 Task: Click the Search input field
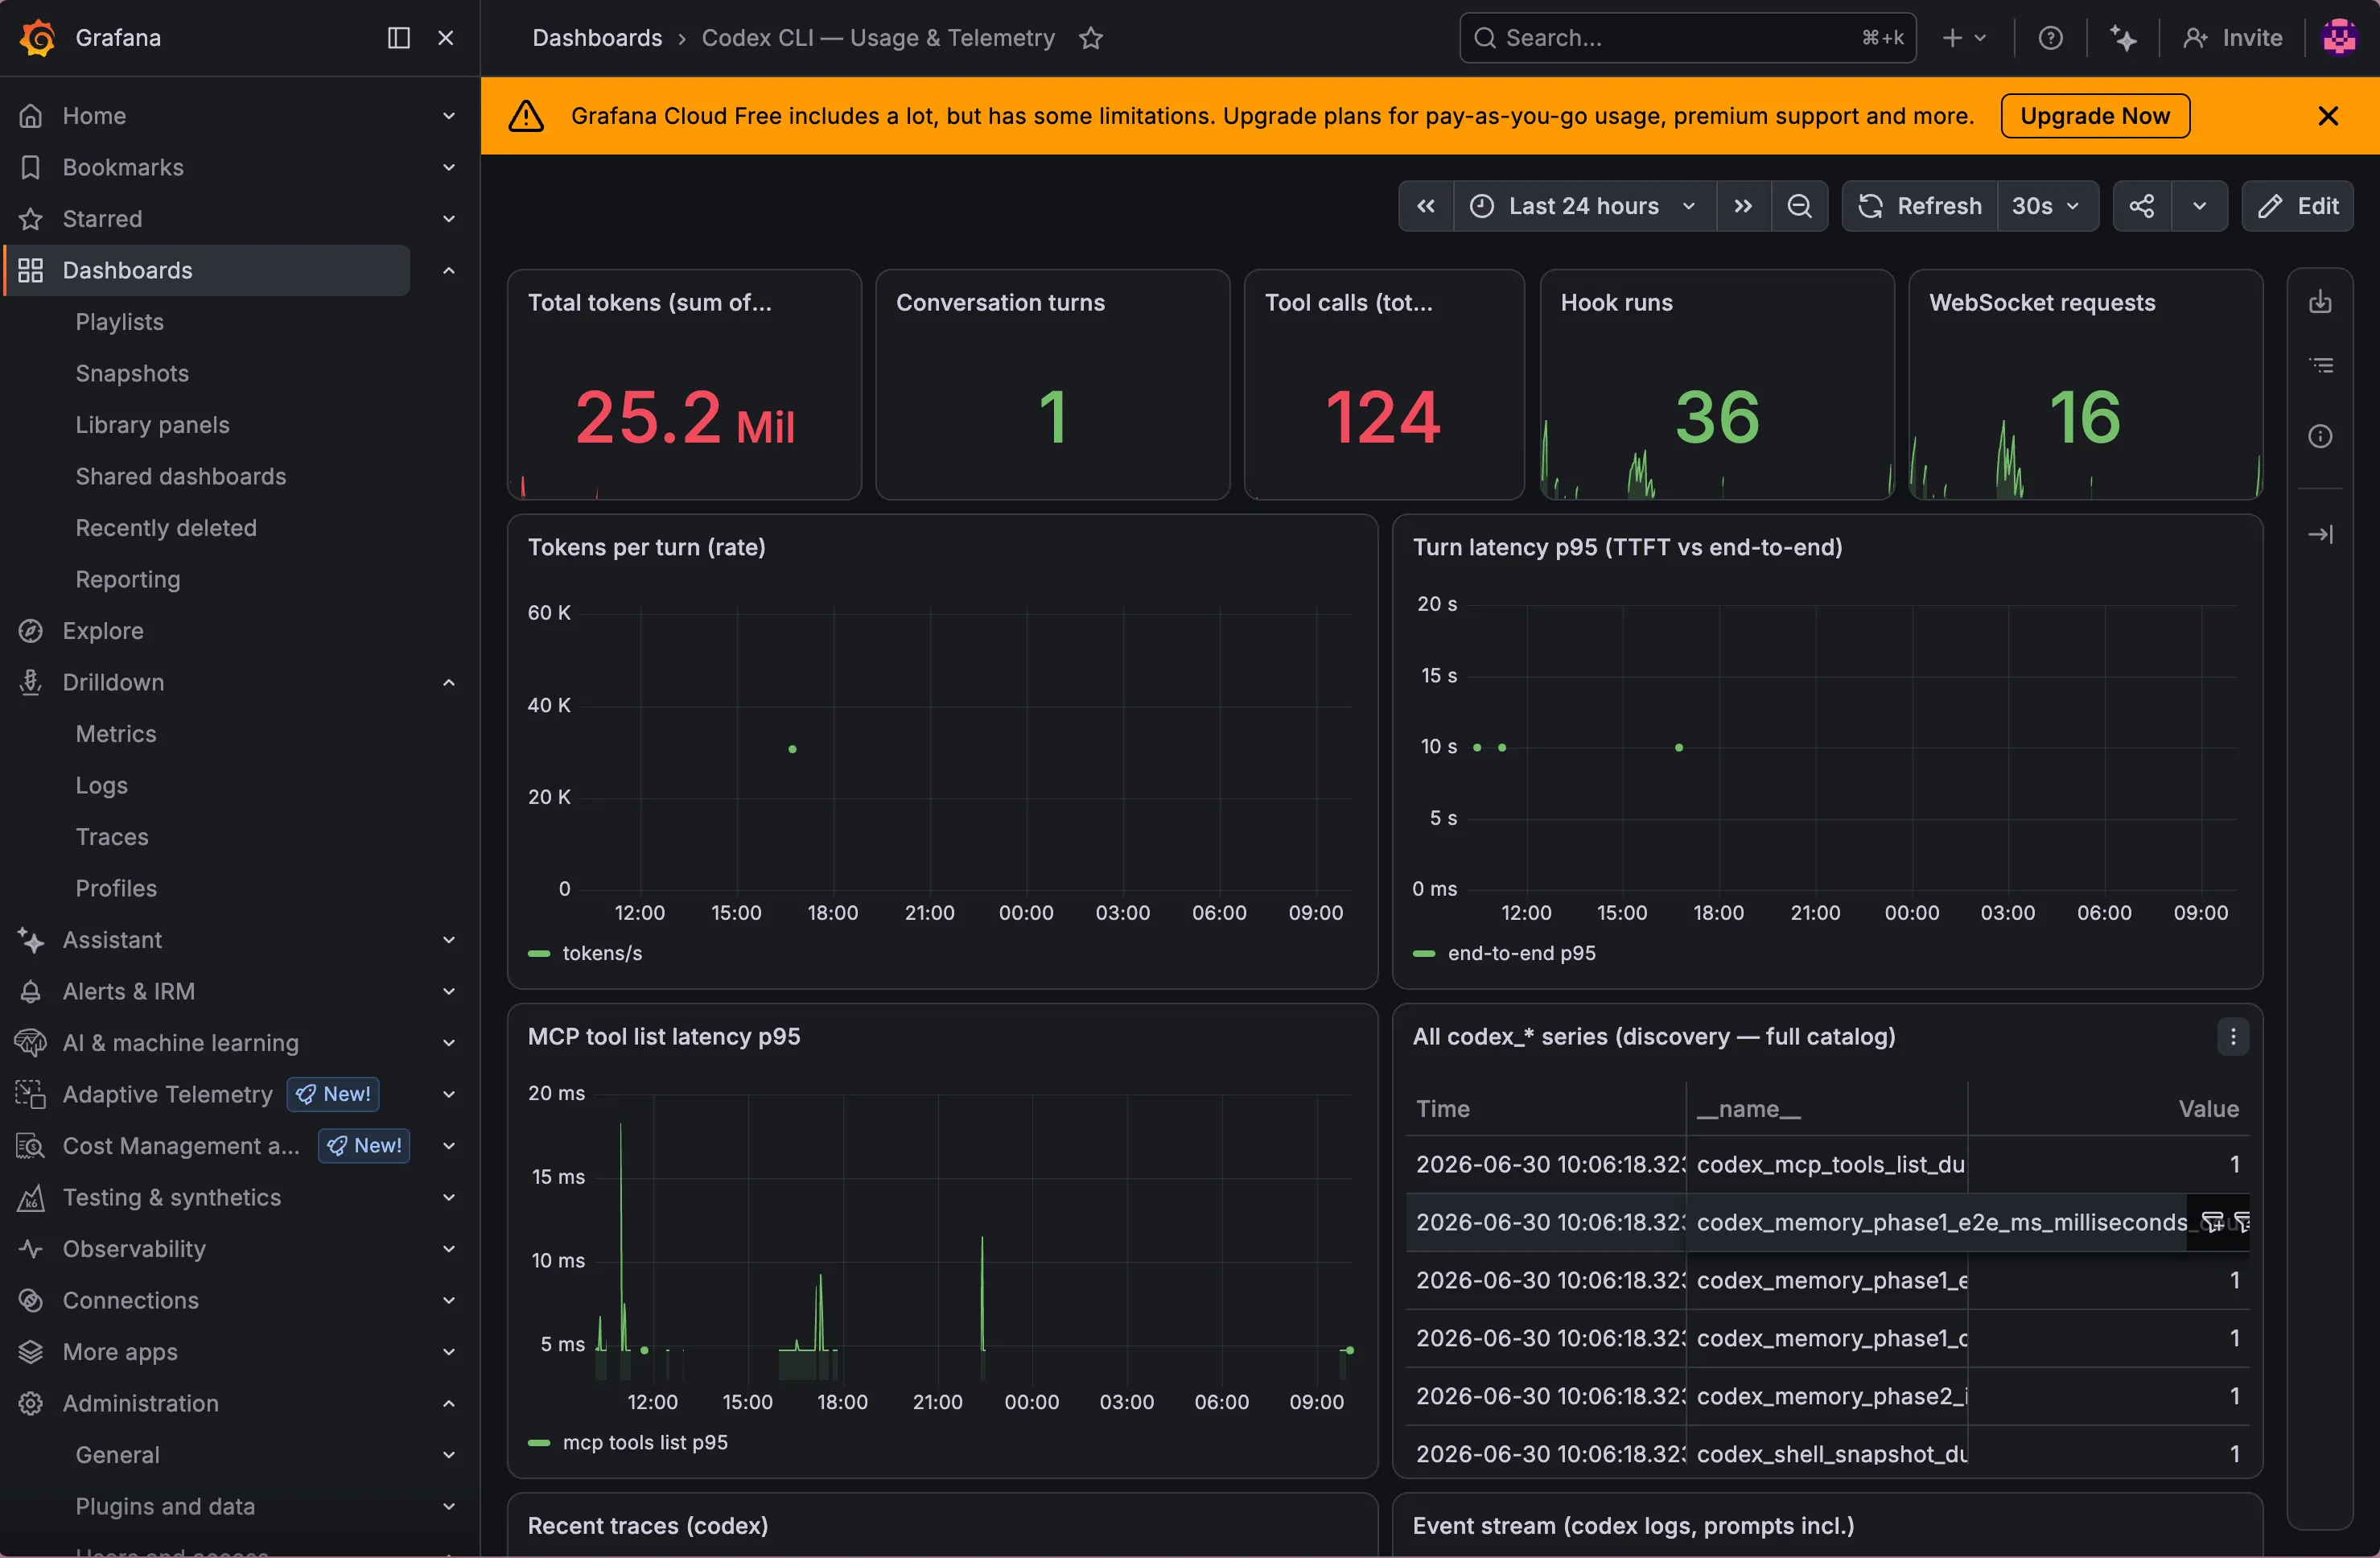1687,38
